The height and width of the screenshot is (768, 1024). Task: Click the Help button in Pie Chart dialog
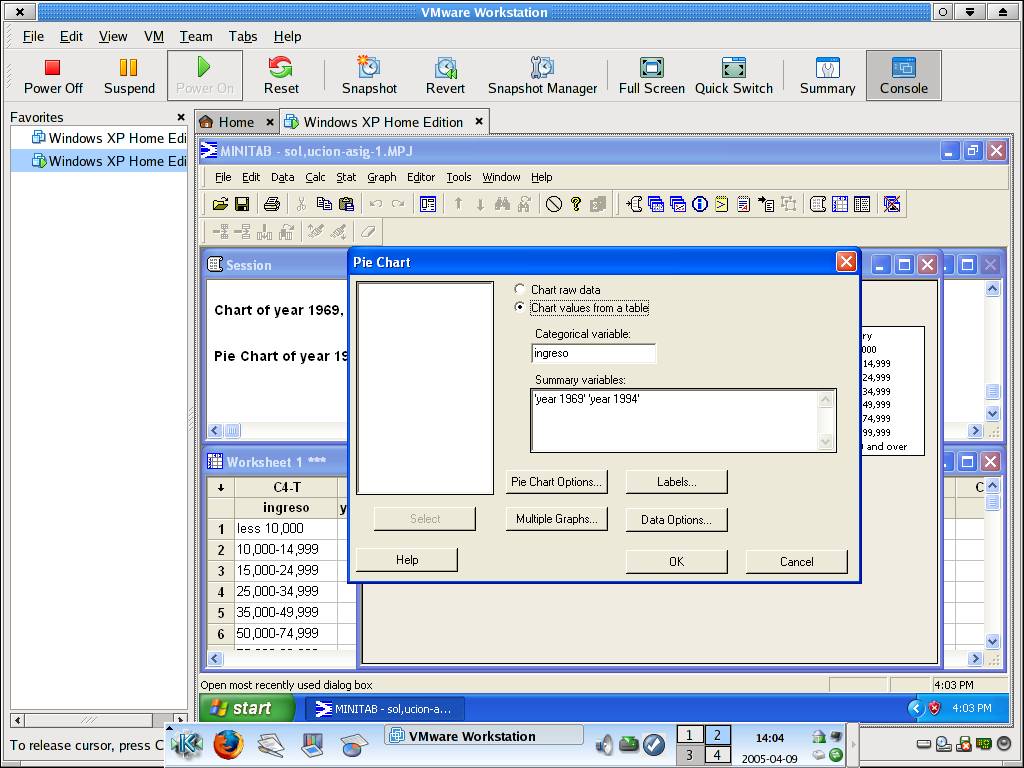(407, 560)
